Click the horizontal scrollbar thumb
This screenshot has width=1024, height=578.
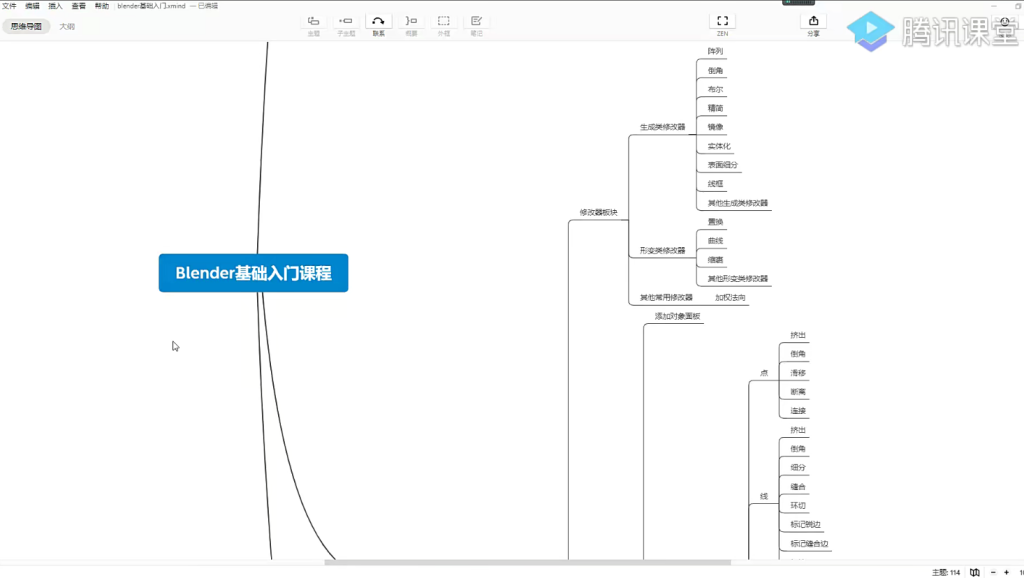(x=528, y=562)
